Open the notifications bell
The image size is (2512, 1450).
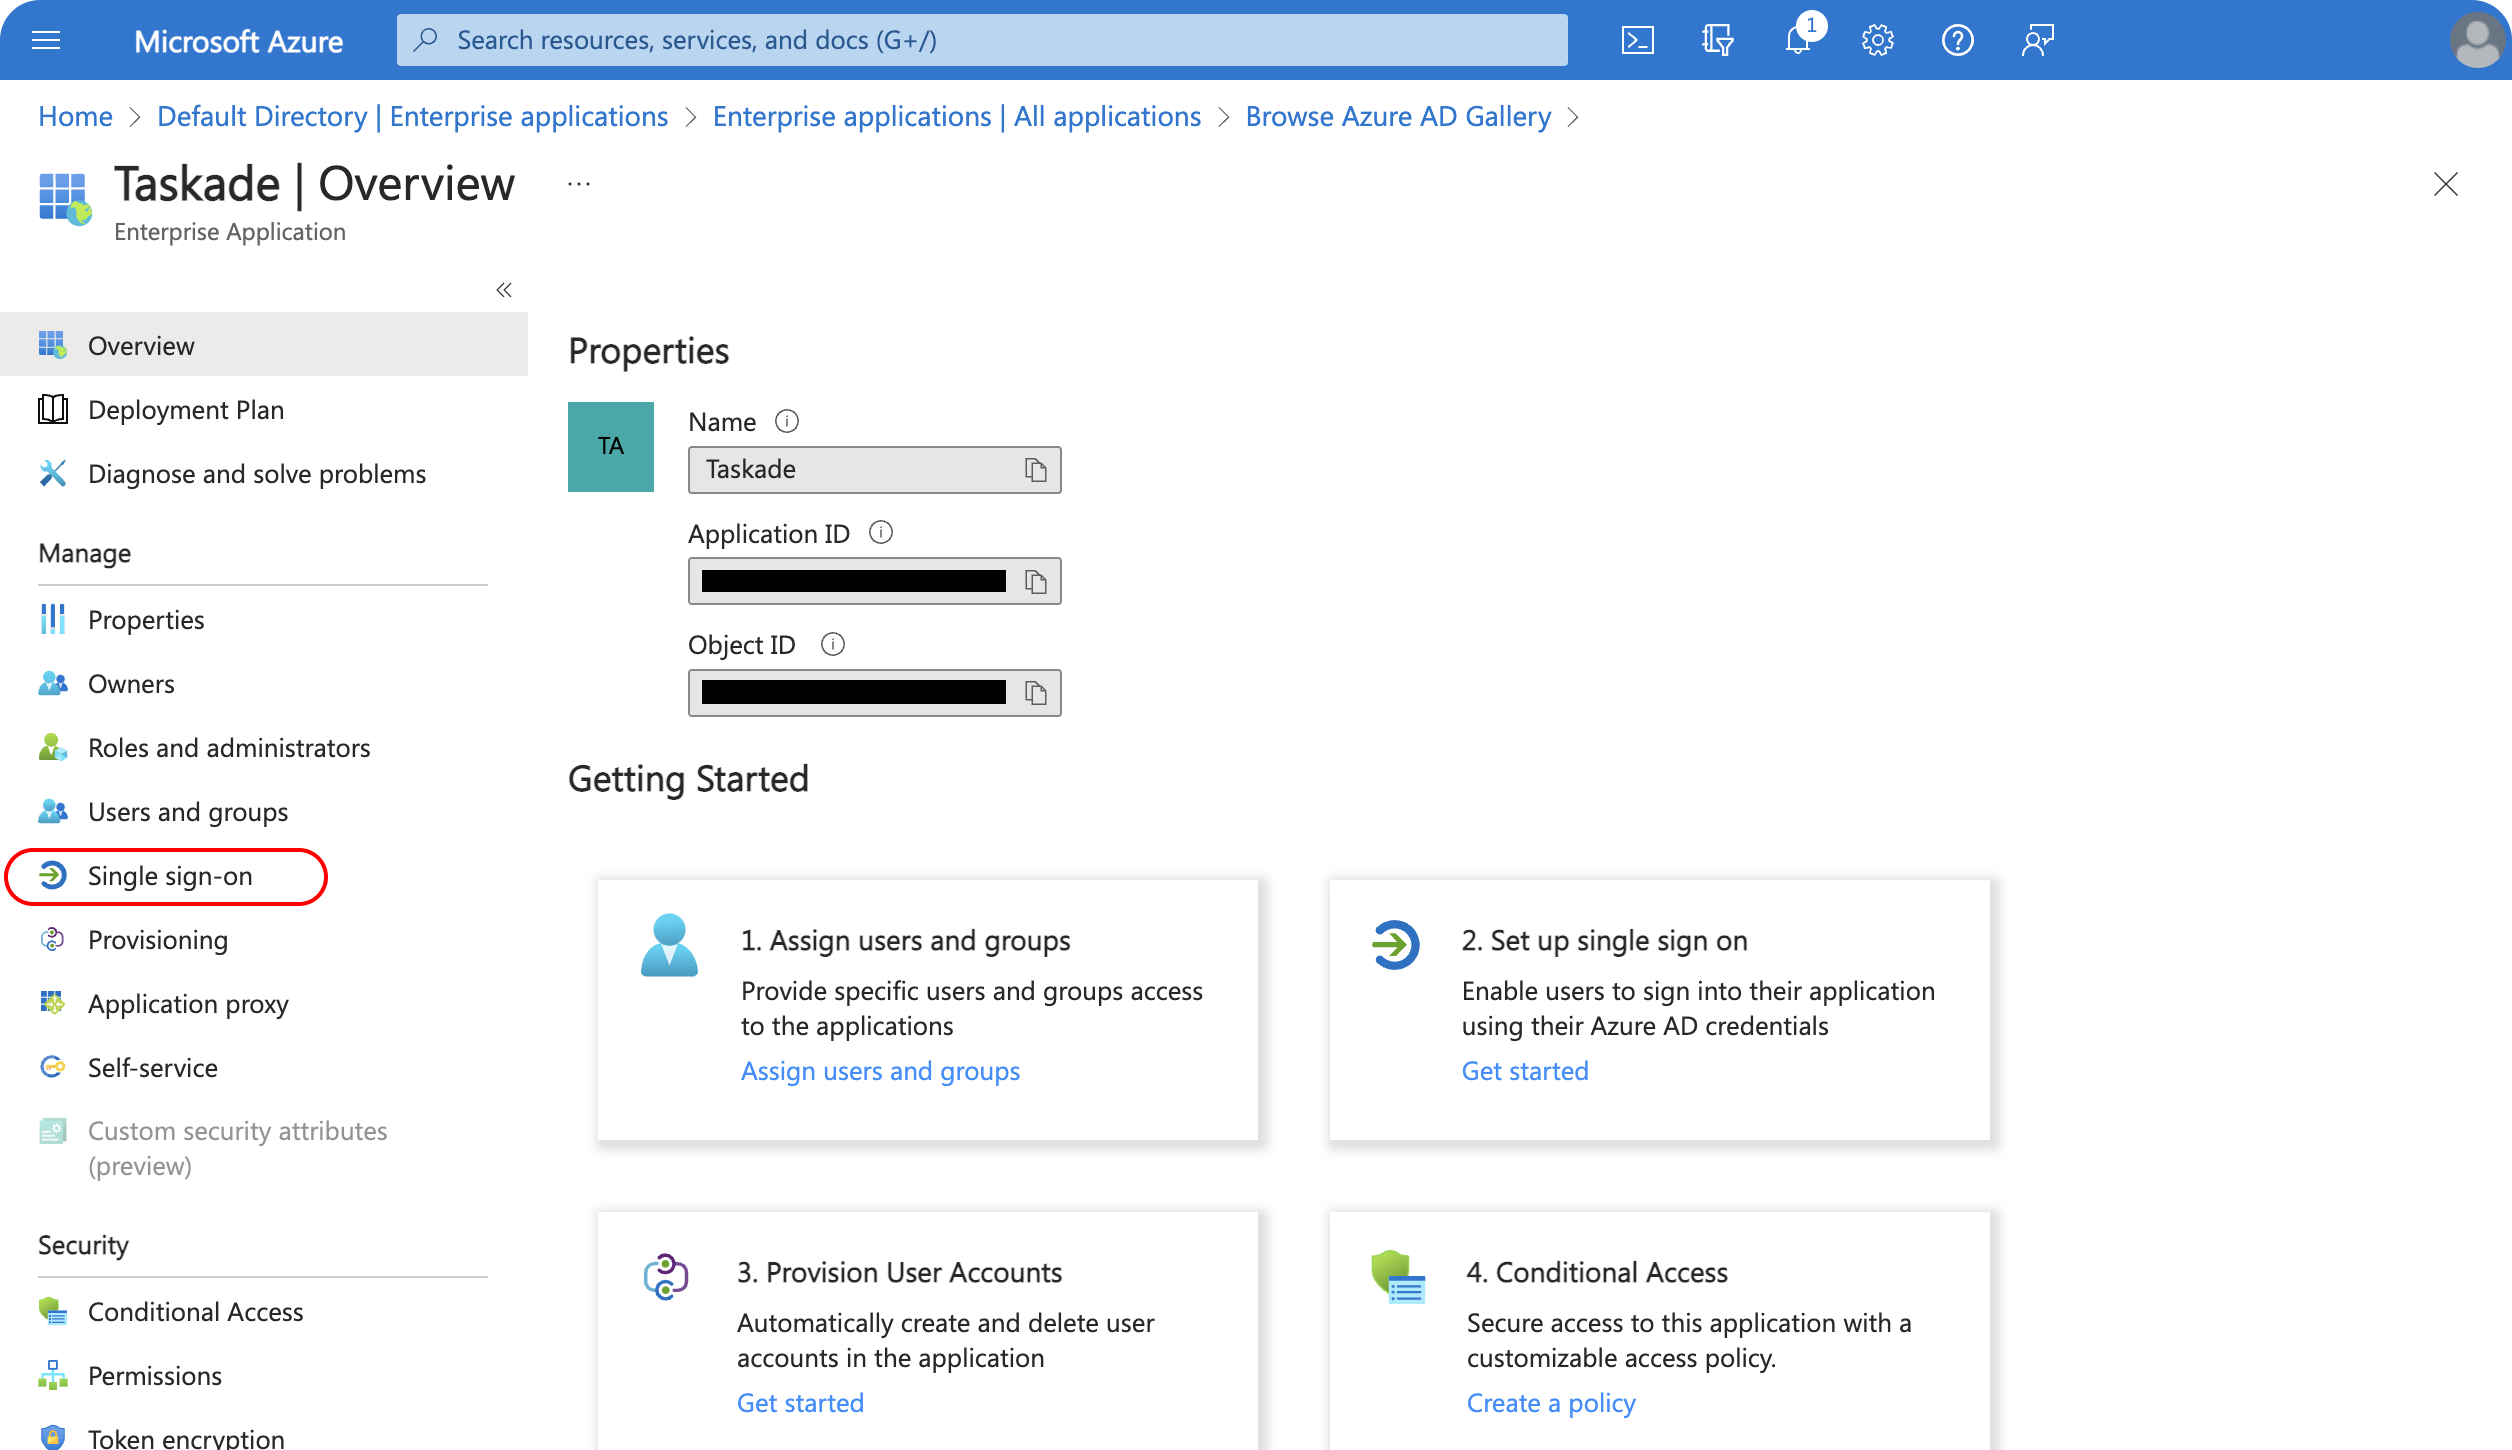(x=1797, y=40)
